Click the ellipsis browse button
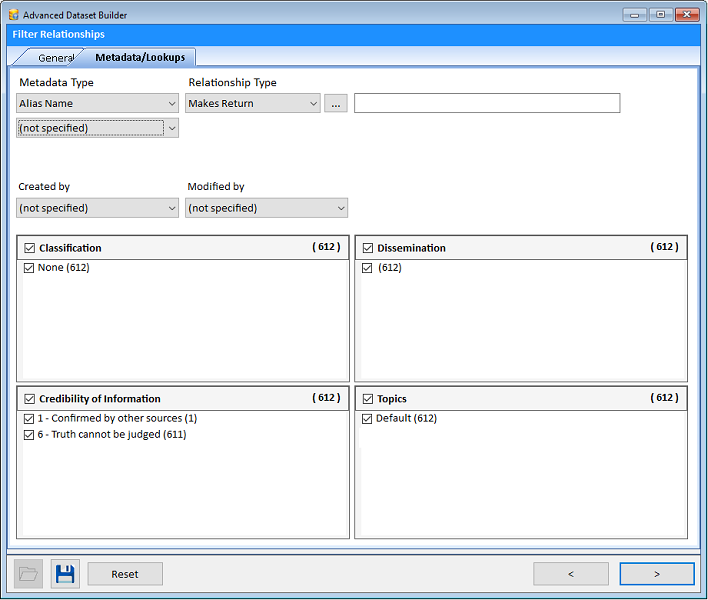Image resolution: width=708 pixels, height=600 pixels. (336, 103)
